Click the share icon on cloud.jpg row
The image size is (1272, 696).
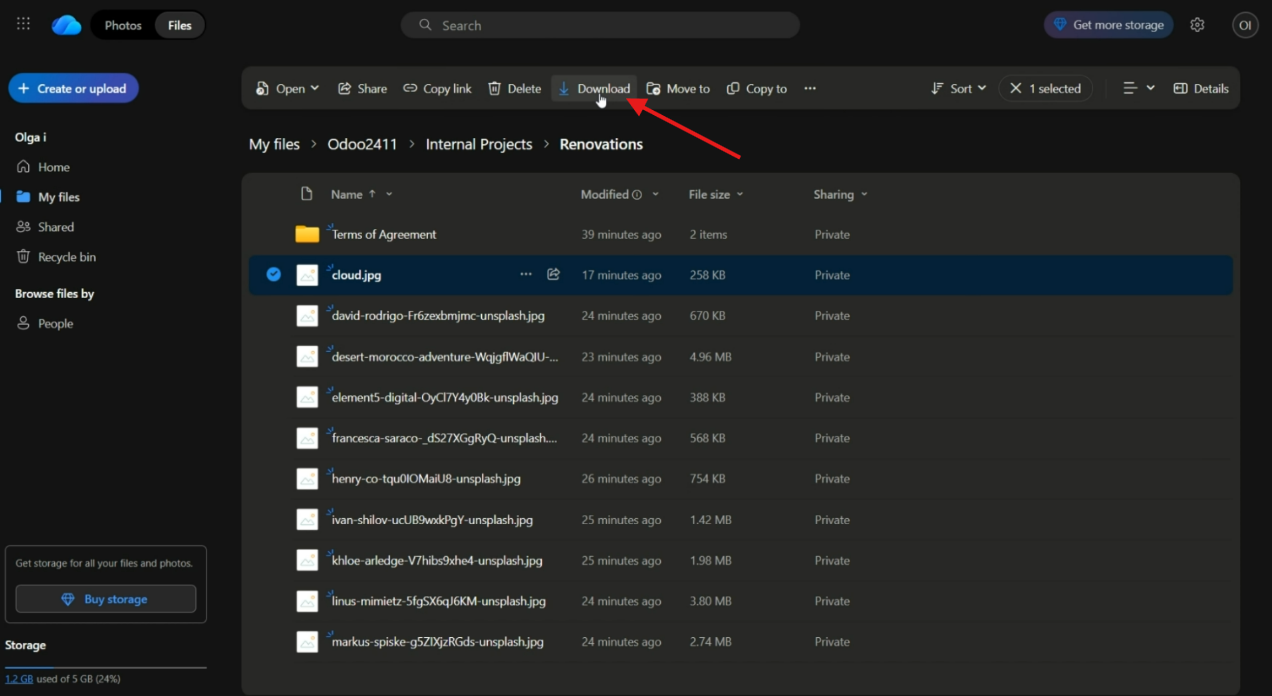coord(553,275)
